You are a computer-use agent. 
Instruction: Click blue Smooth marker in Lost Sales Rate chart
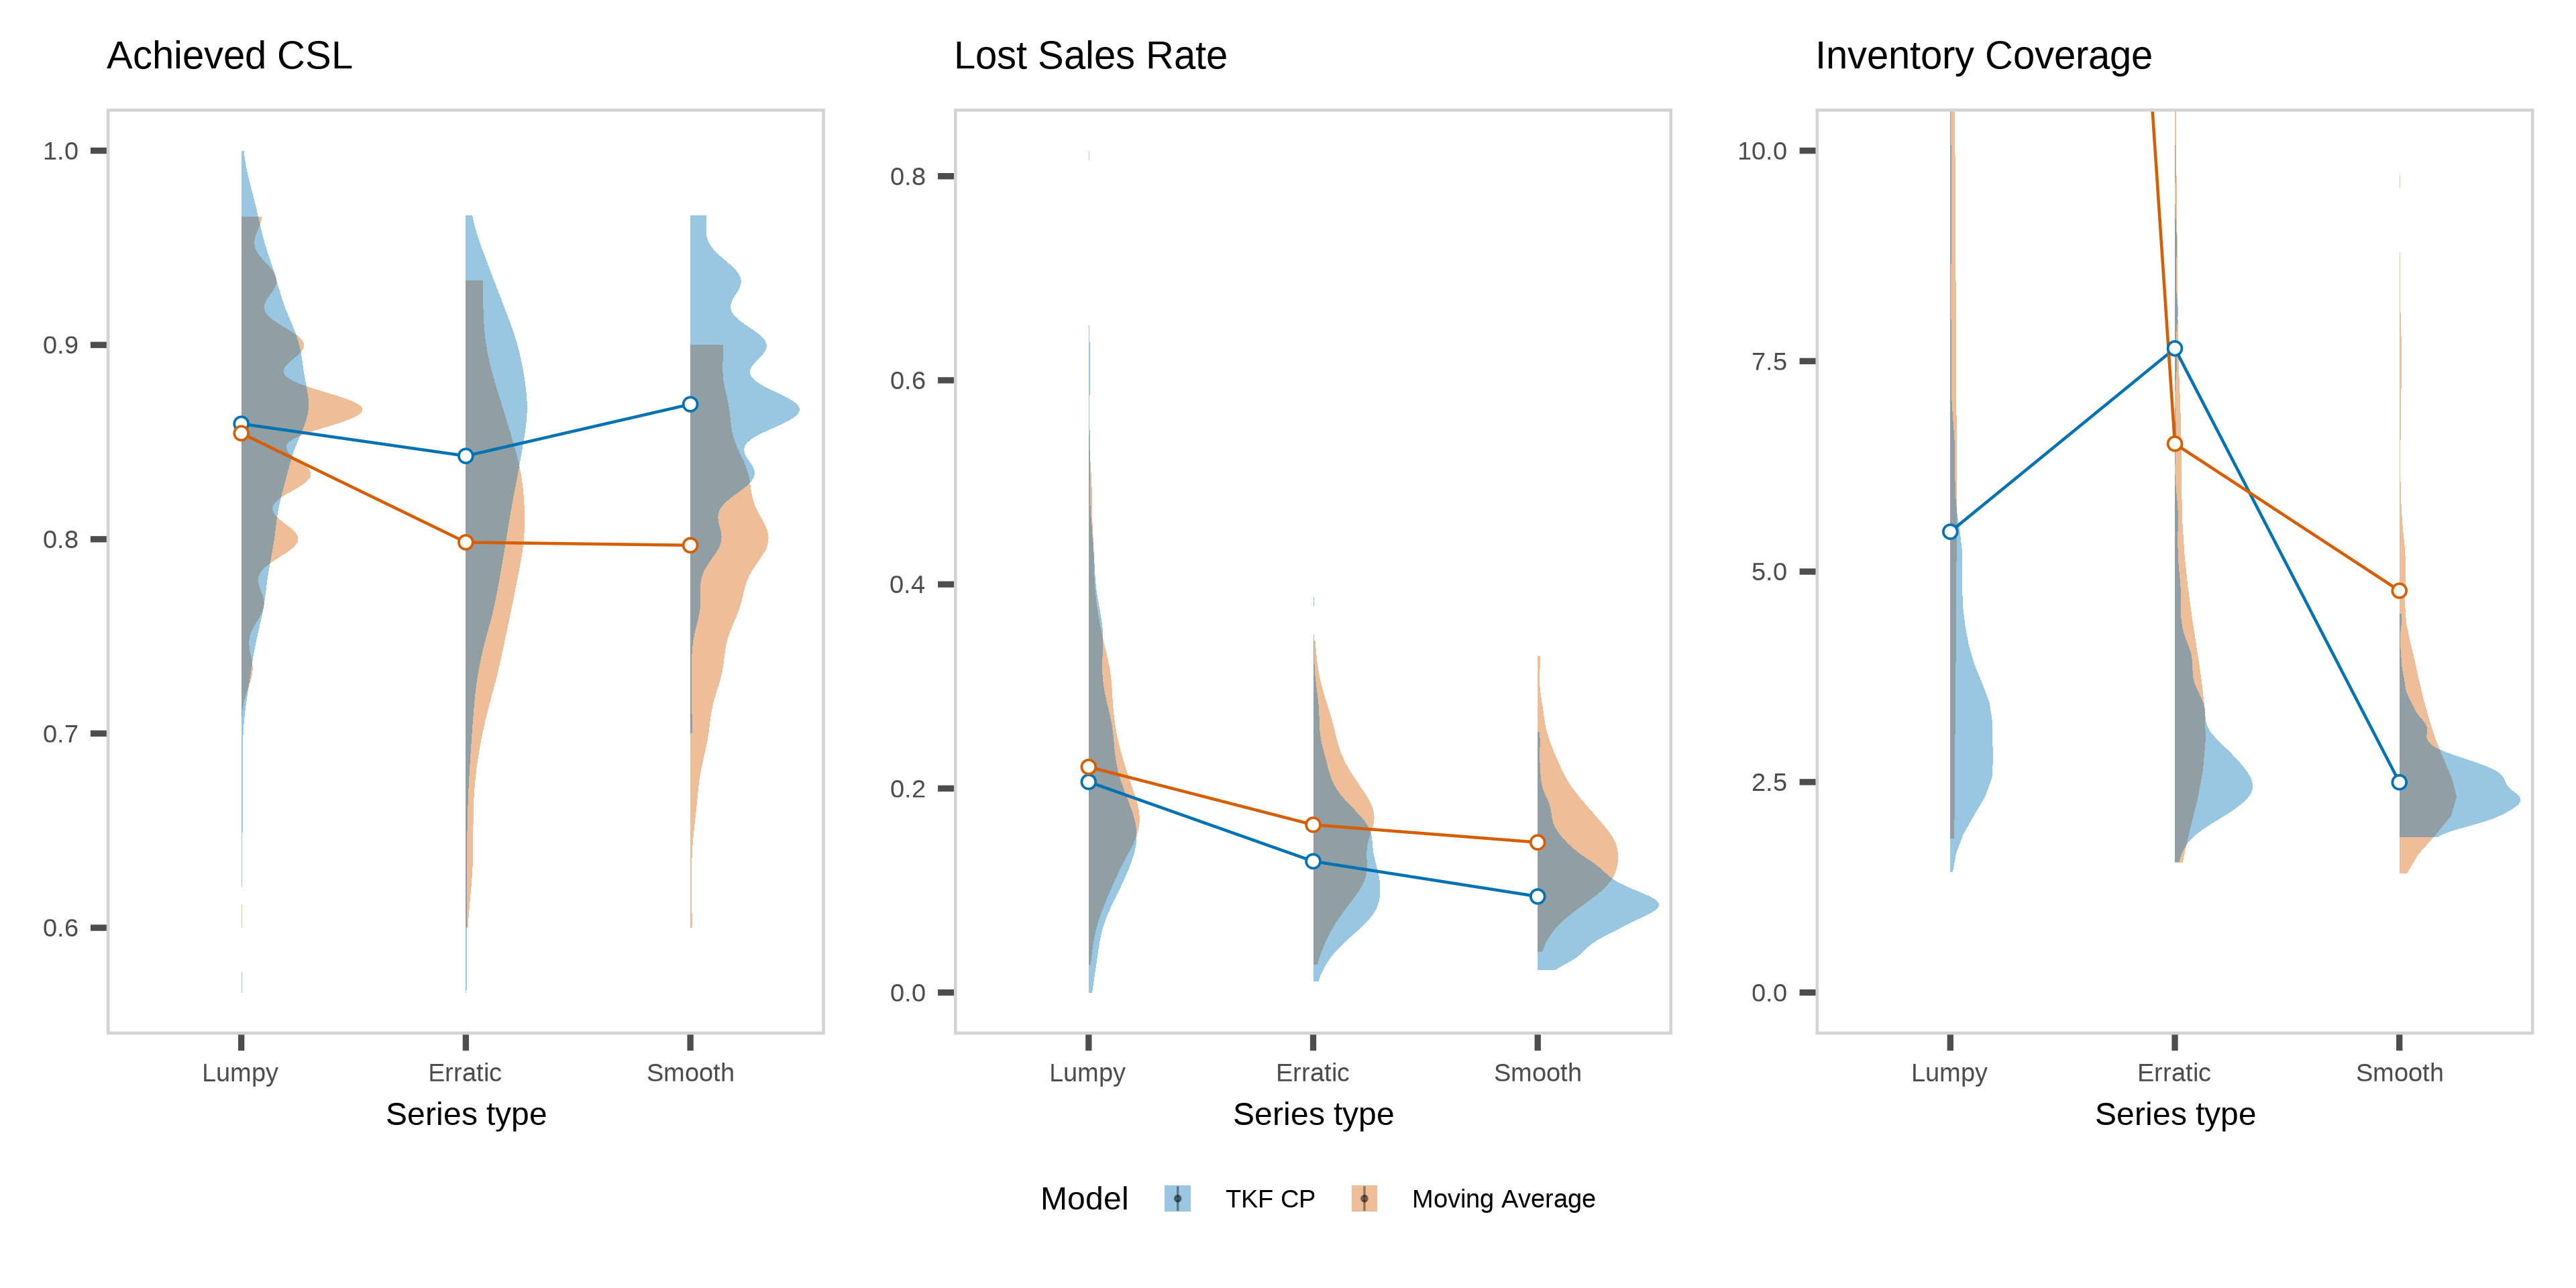pos(1538,896)
